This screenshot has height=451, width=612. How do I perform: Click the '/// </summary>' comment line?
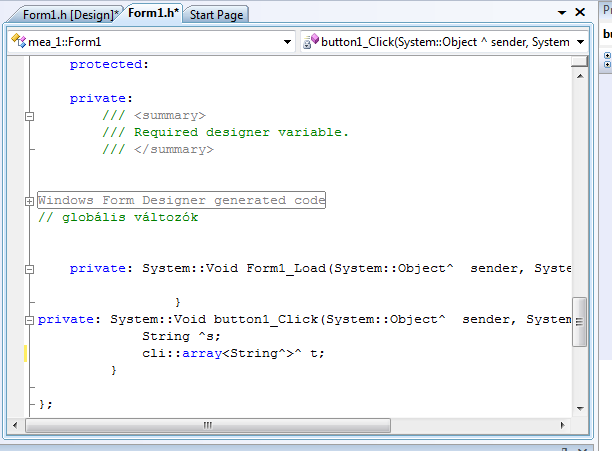[x=158, y=149]
